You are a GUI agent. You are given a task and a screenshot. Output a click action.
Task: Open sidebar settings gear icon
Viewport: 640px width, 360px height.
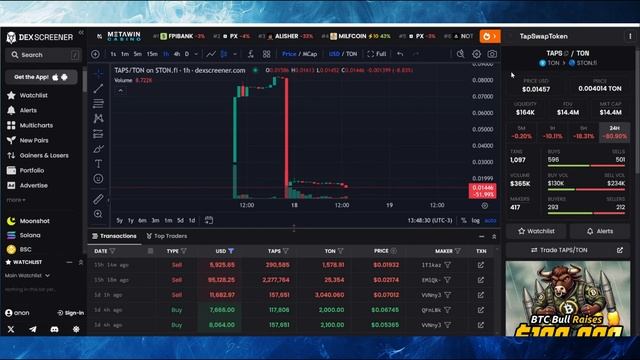tap(76, 329)
